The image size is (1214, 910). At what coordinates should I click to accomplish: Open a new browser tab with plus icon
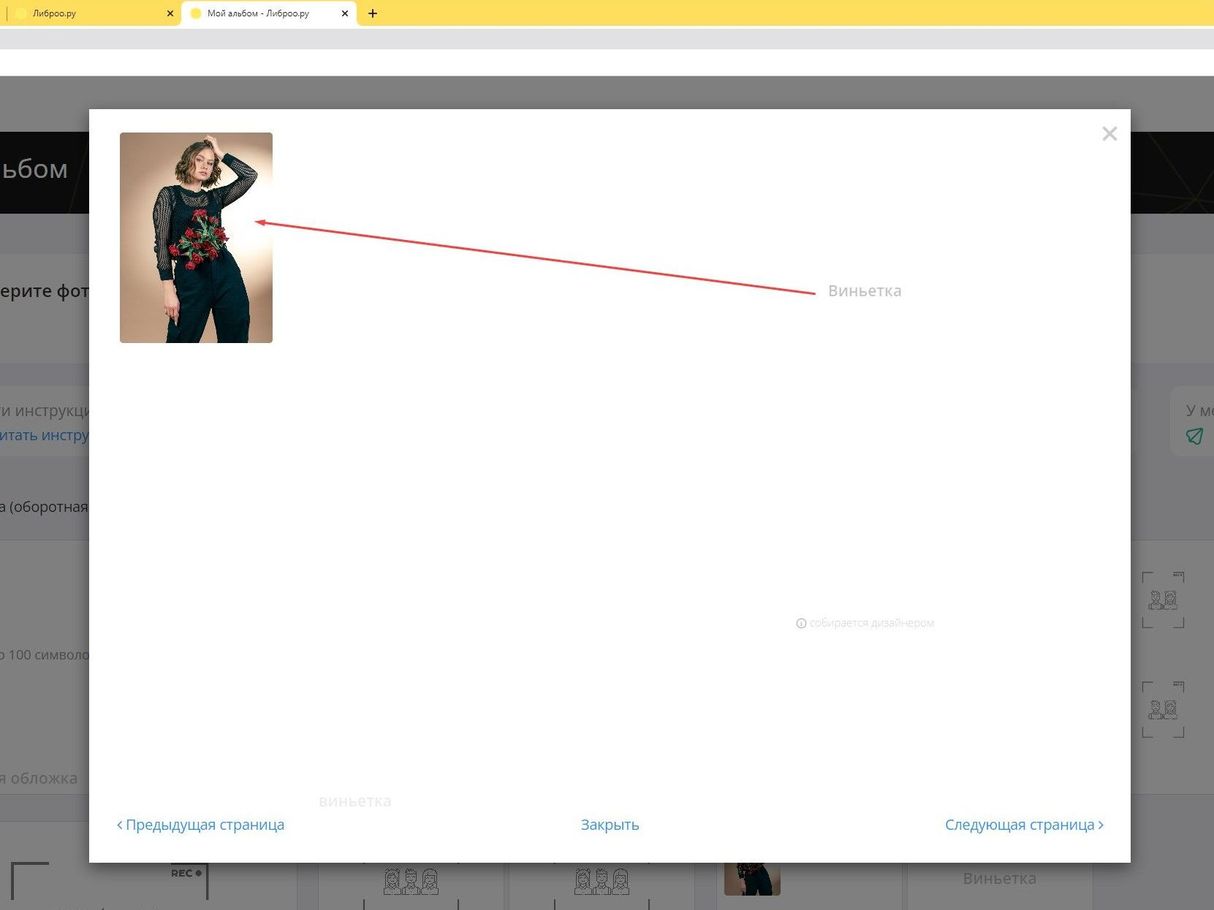point(373,14)
